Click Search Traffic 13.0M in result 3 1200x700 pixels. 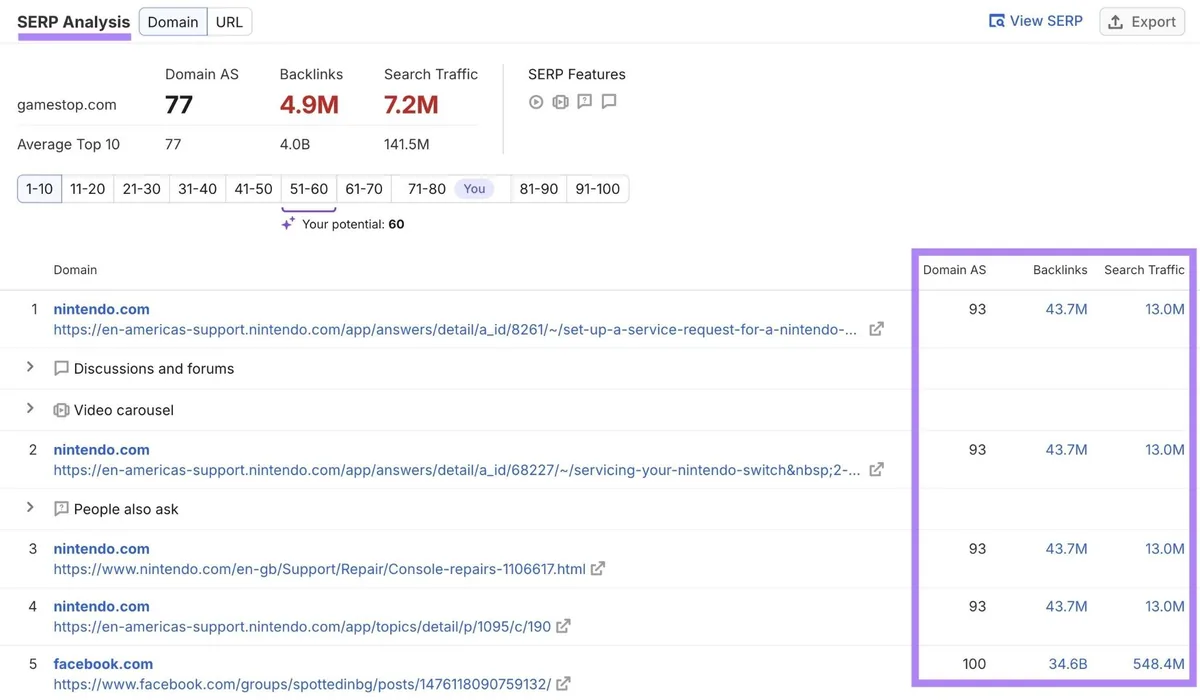point(1165,549)
